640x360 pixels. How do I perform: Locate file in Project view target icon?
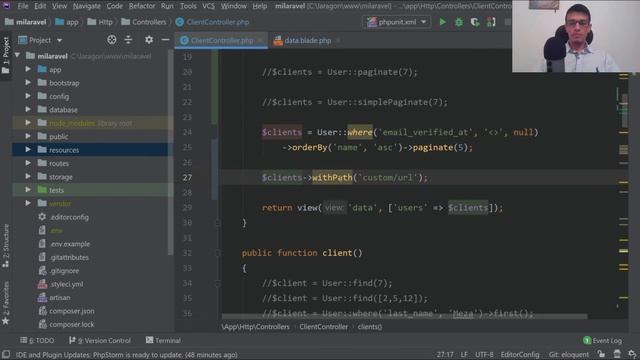tap(111, 40)
